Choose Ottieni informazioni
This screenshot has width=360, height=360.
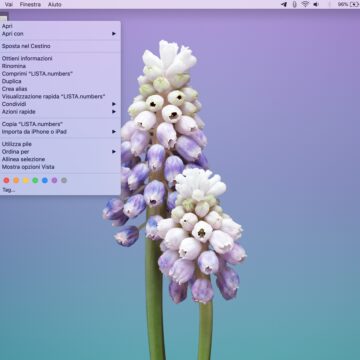pos(60,58)
